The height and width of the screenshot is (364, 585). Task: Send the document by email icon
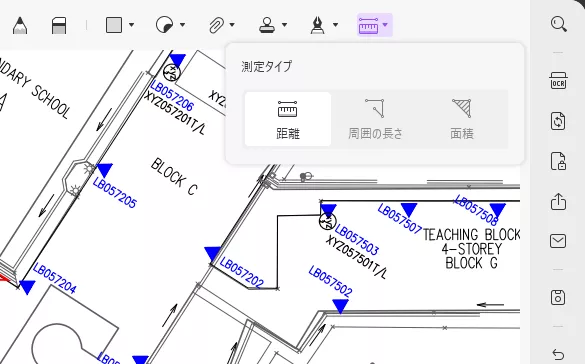coord(558,241)
